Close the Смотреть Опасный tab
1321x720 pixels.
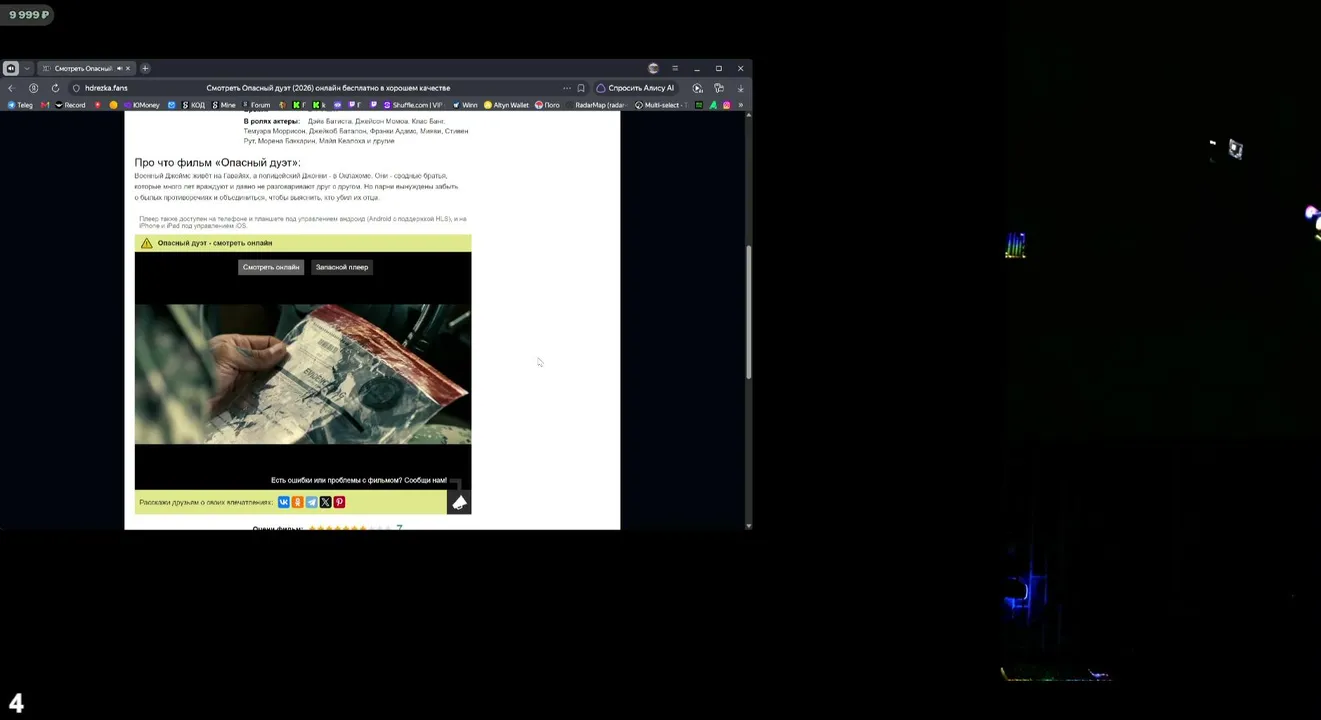128,68
